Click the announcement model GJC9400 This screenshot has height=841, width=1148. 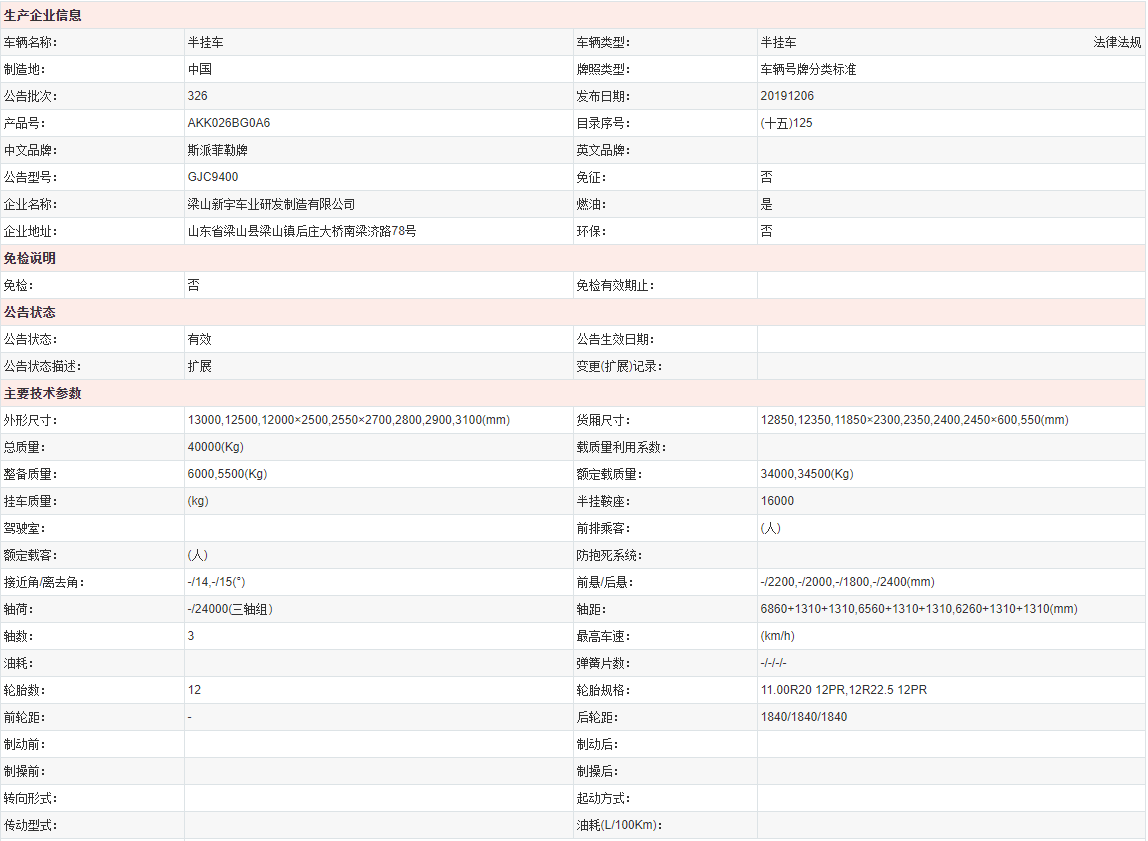[213, 177]
